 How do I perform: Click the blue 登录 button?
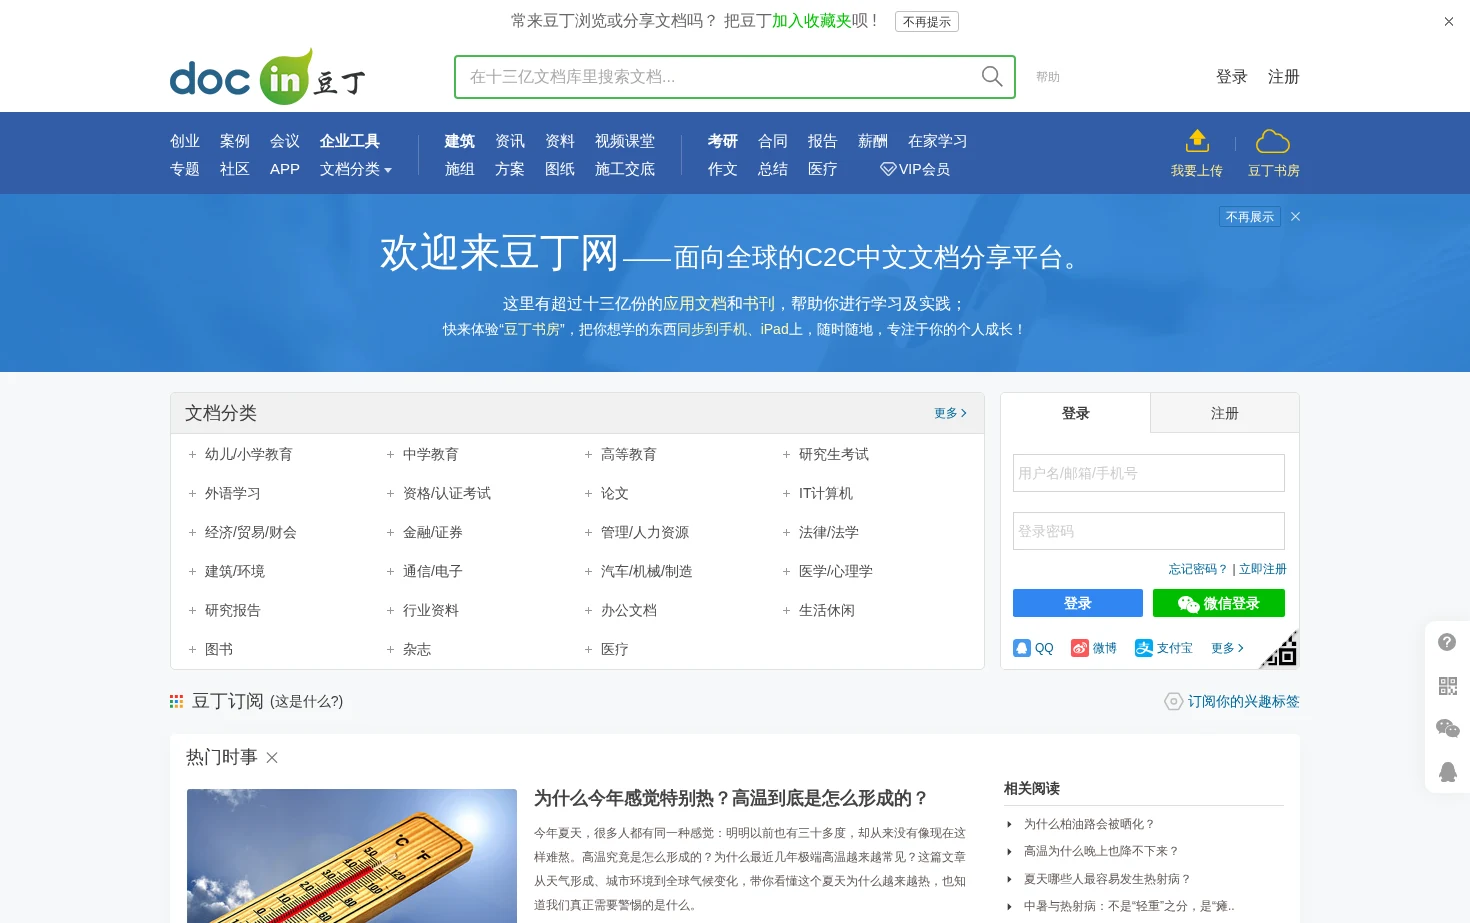[x=1078, y=603]
